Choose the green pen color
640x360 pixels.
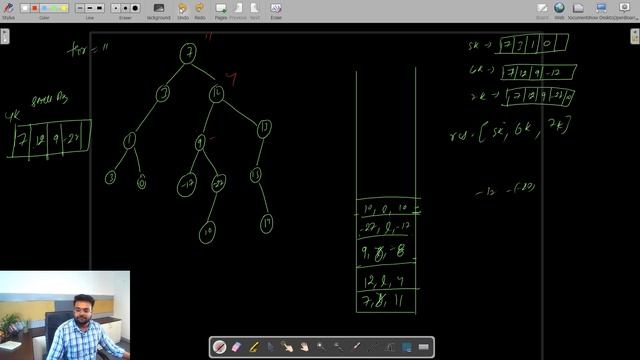54,8
